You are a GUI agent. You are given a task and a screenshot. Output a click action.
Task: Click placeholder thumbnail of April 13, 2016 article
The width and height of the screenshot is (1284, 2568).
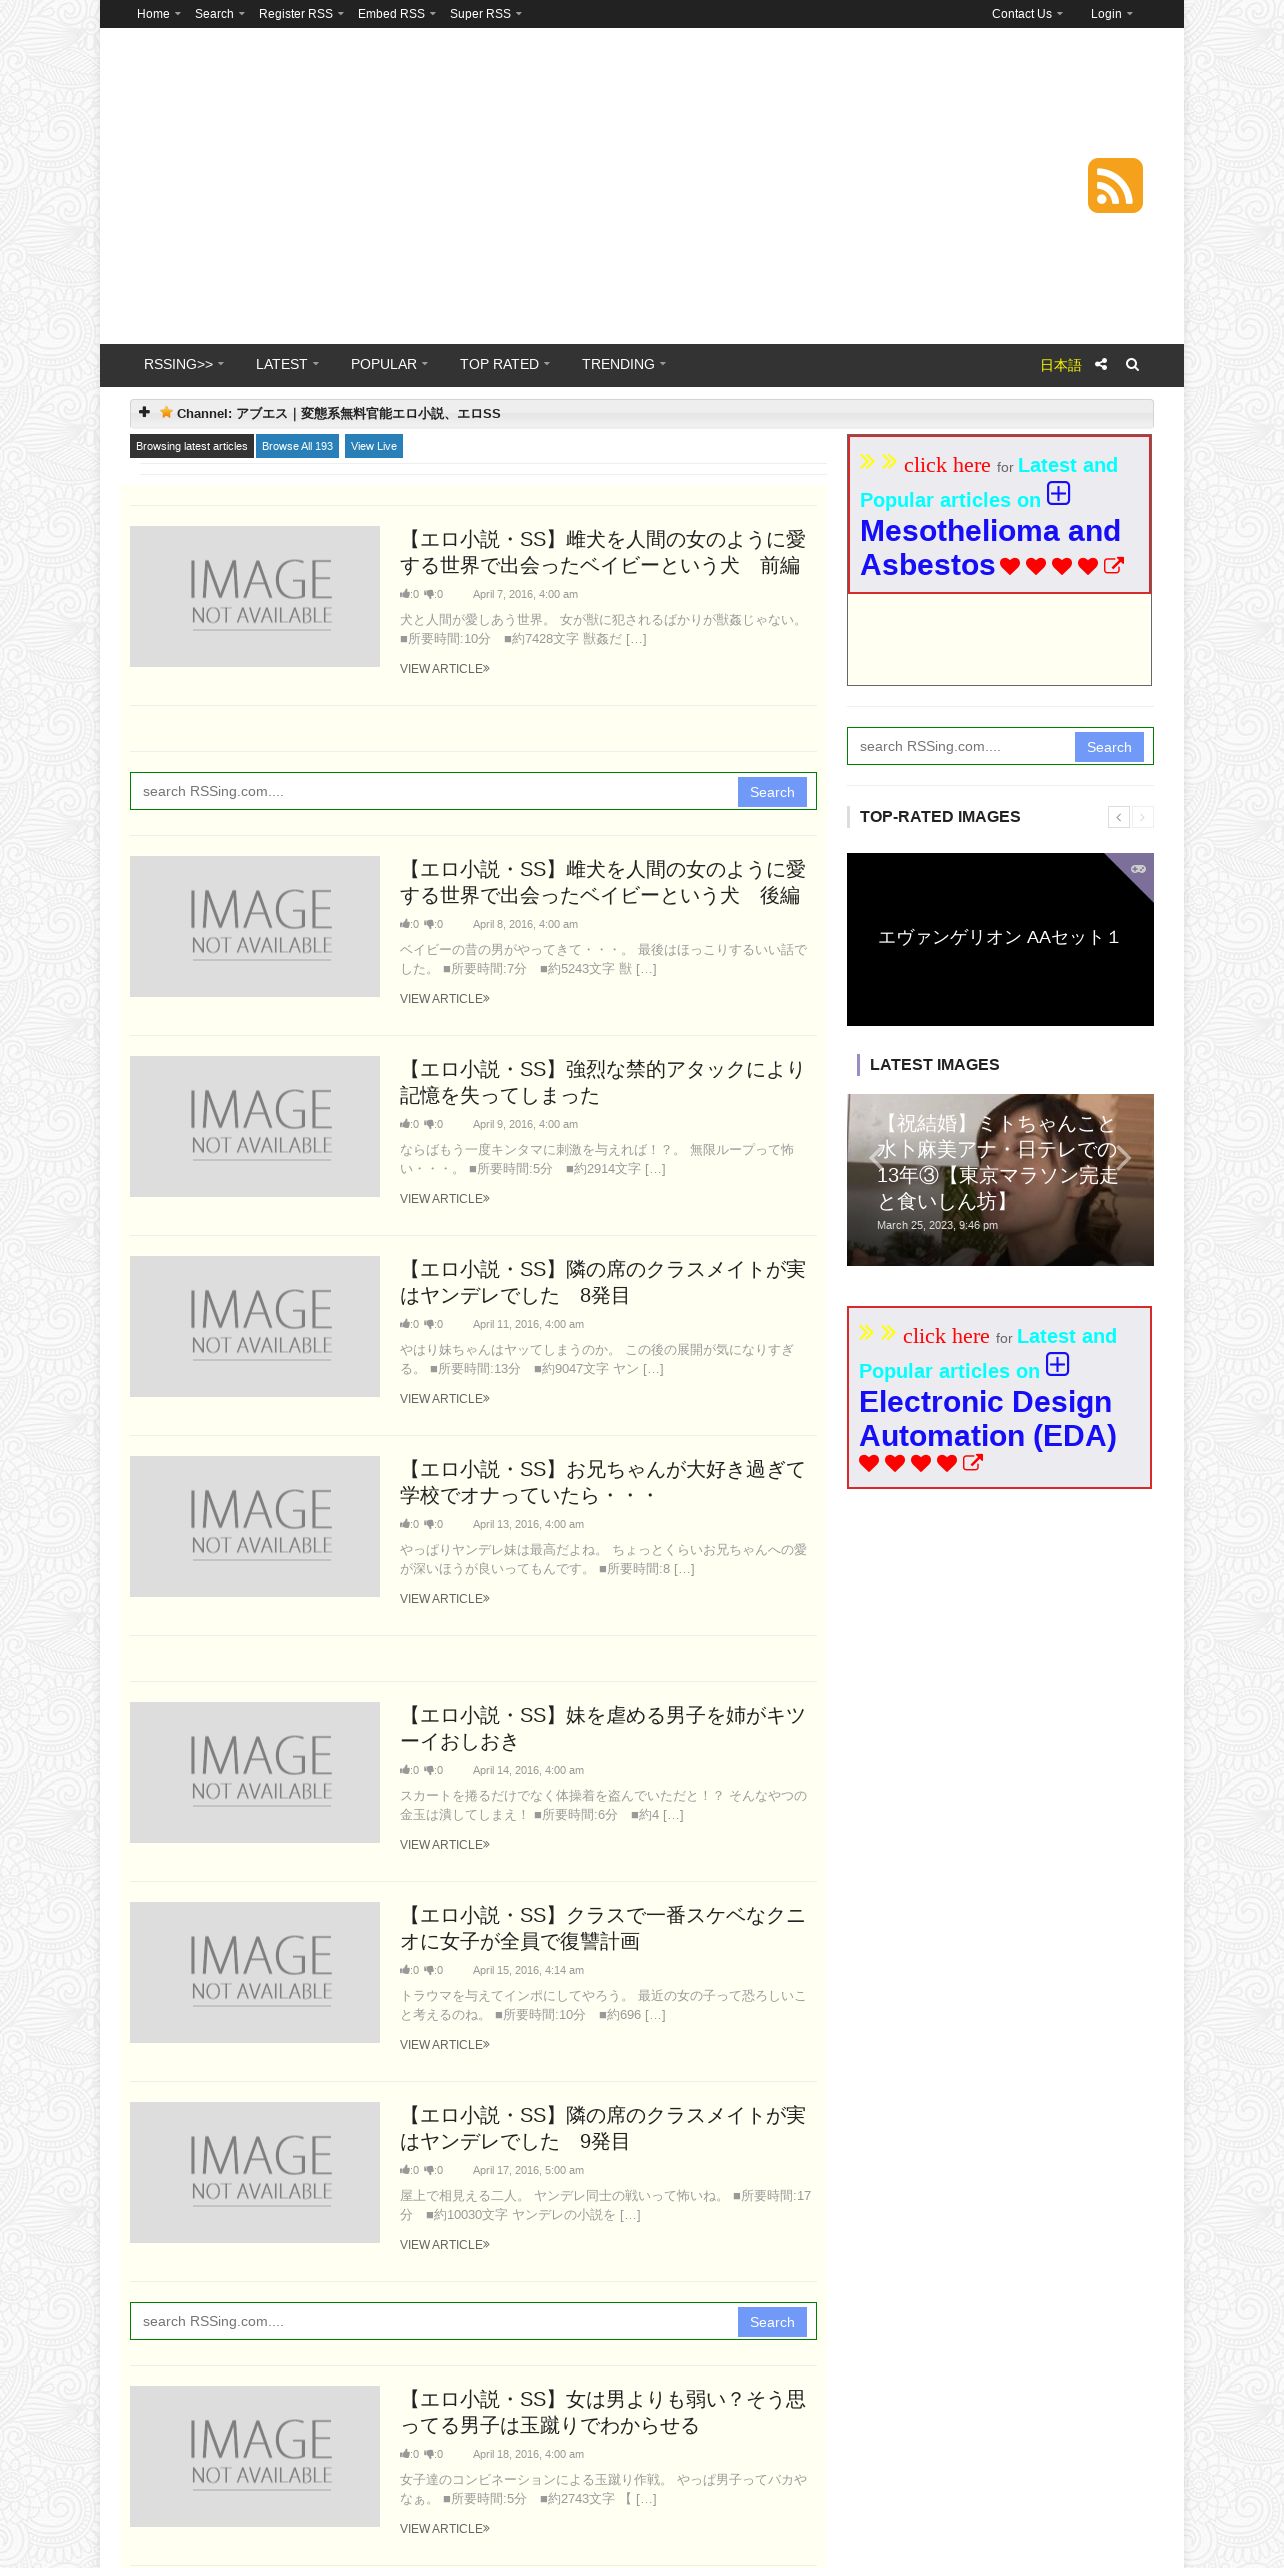[255, 1526]
